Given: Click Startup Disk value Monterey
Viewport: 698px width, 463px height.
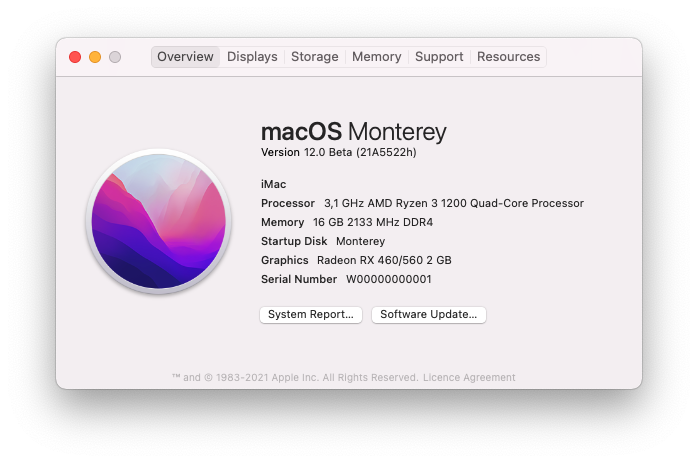Looking at the screenshot, I should 360,241.
